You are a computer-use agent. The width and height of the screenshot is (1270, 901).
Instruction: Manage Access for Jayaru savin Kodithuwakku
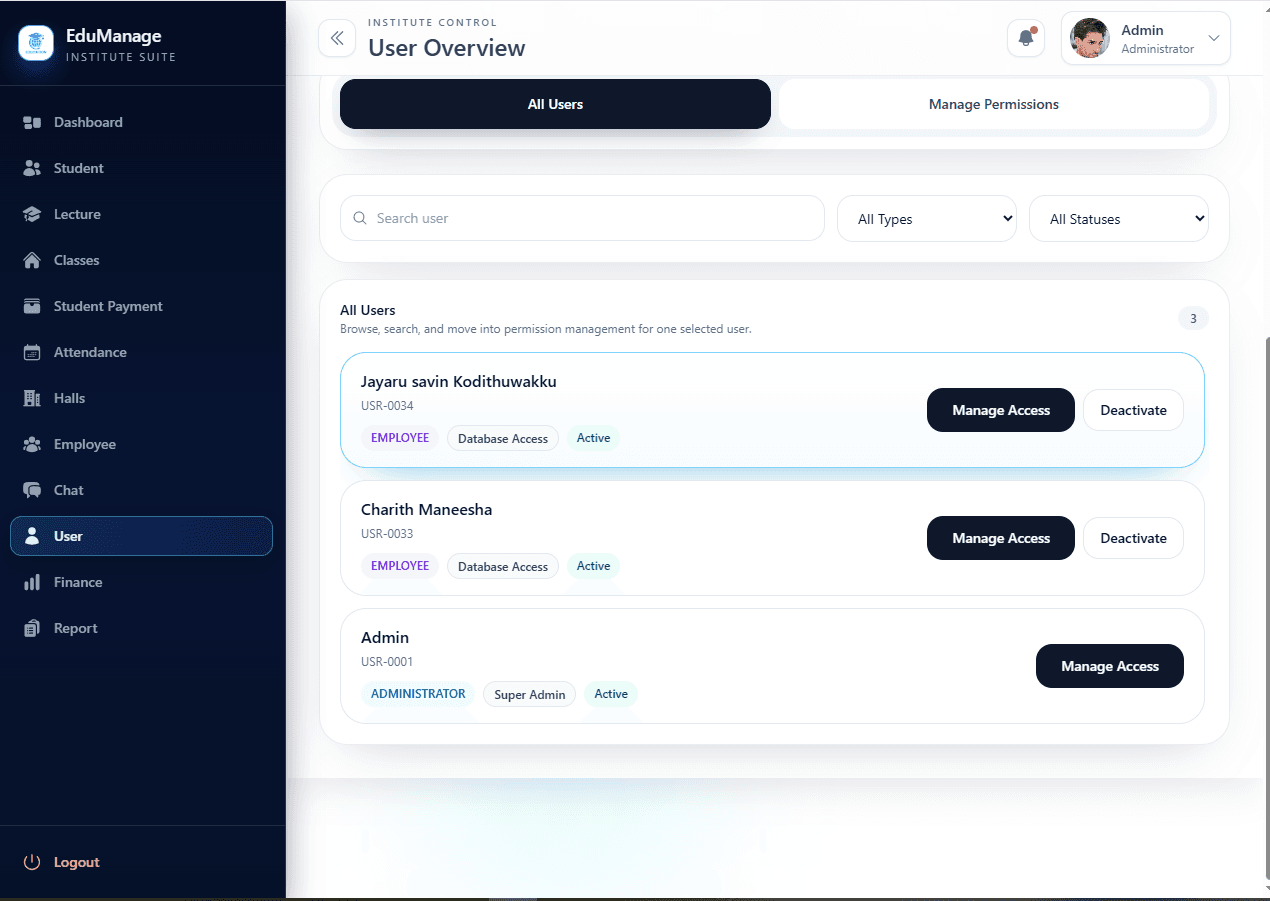[x=1000, y=410]
